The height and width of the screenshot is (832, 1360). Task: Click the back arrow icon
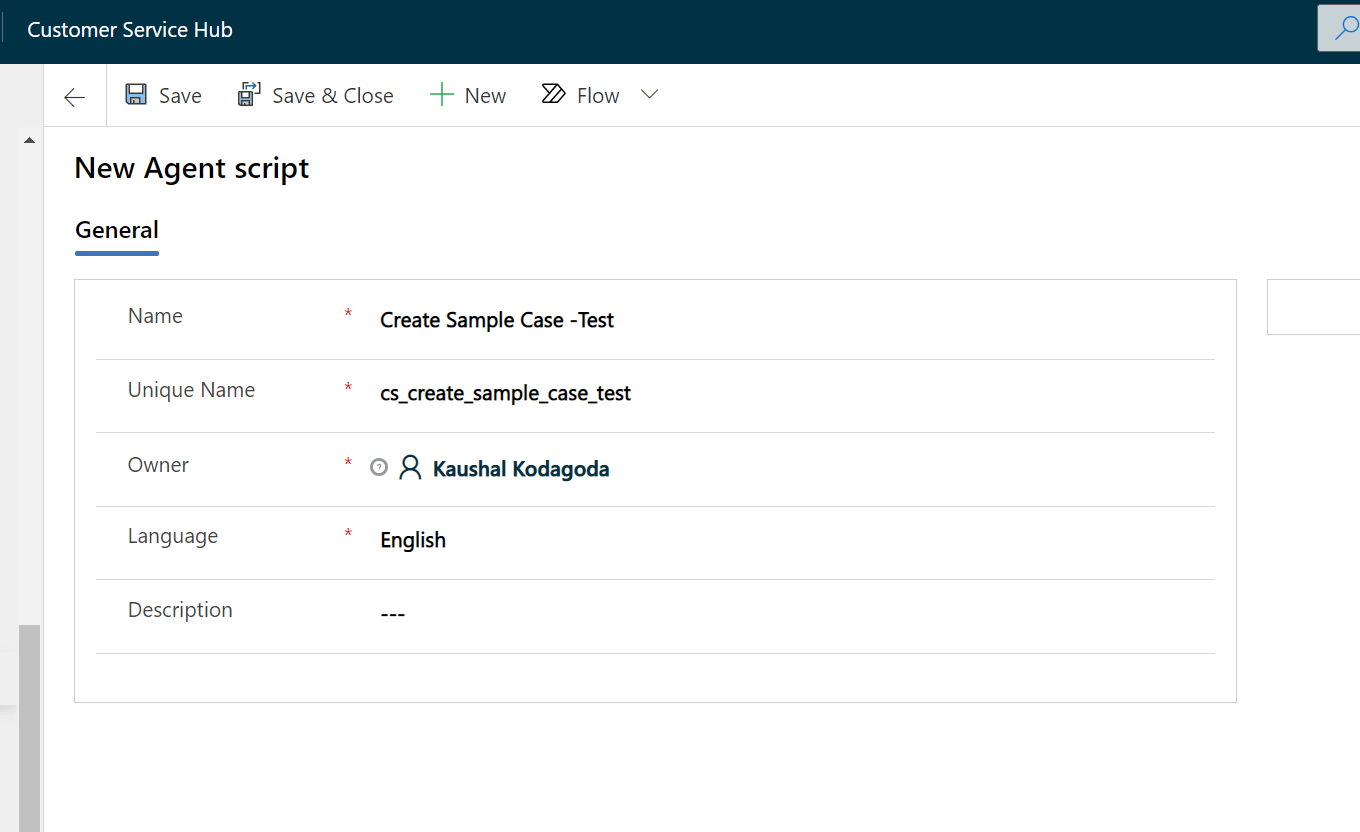[75, 96]
